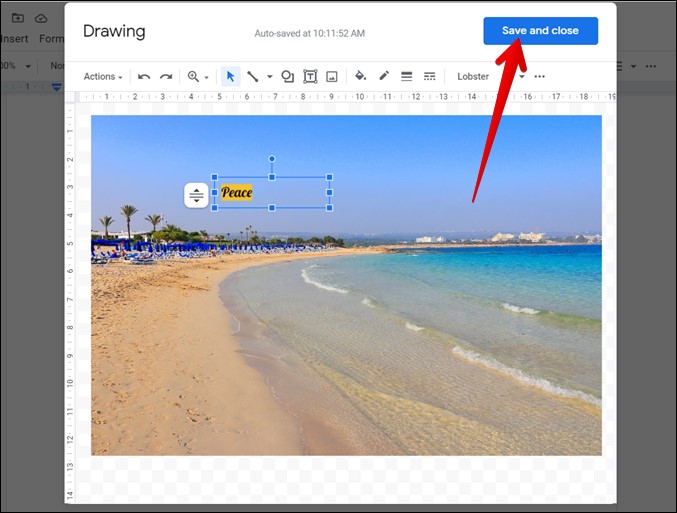Redo the last drawing action

[166, 77]
